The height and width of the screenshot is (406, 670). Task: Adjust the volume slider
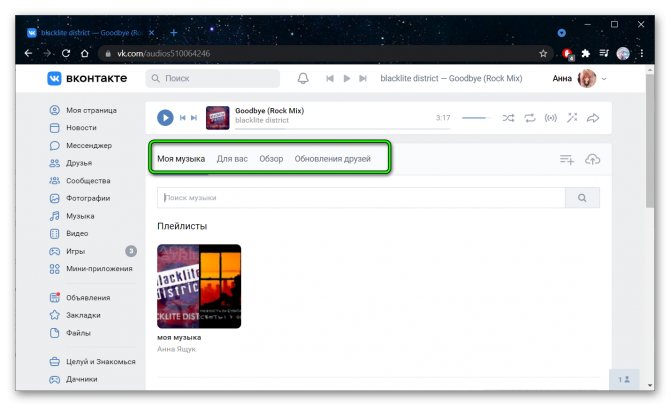[477, 118]
